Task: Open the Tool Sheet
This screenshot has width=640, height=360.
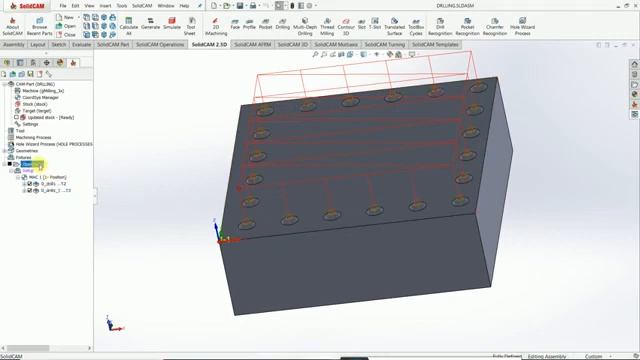Action: [190, 27]
